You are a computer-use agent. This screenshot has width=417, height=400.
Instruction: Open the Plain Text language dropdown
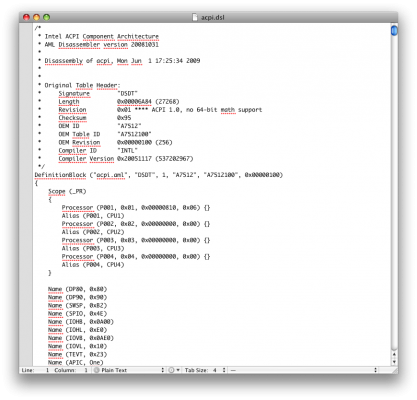[129, 370]
